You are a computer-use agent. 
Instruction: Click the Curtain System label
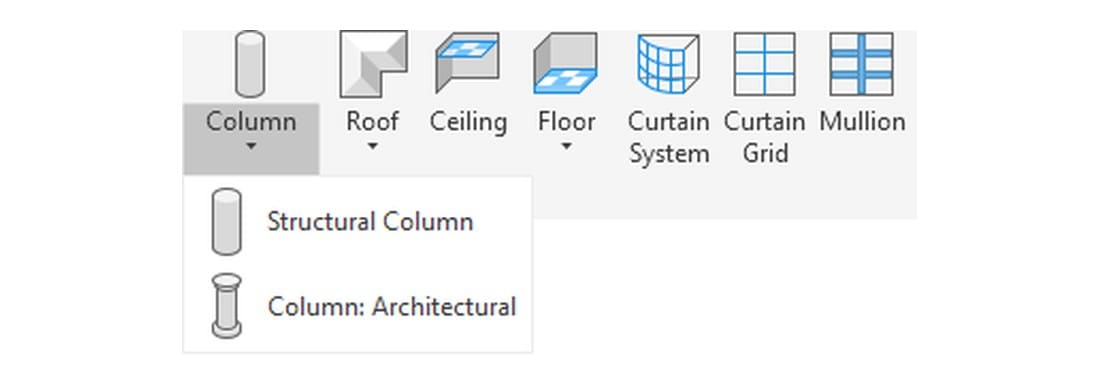coord(668,138)
